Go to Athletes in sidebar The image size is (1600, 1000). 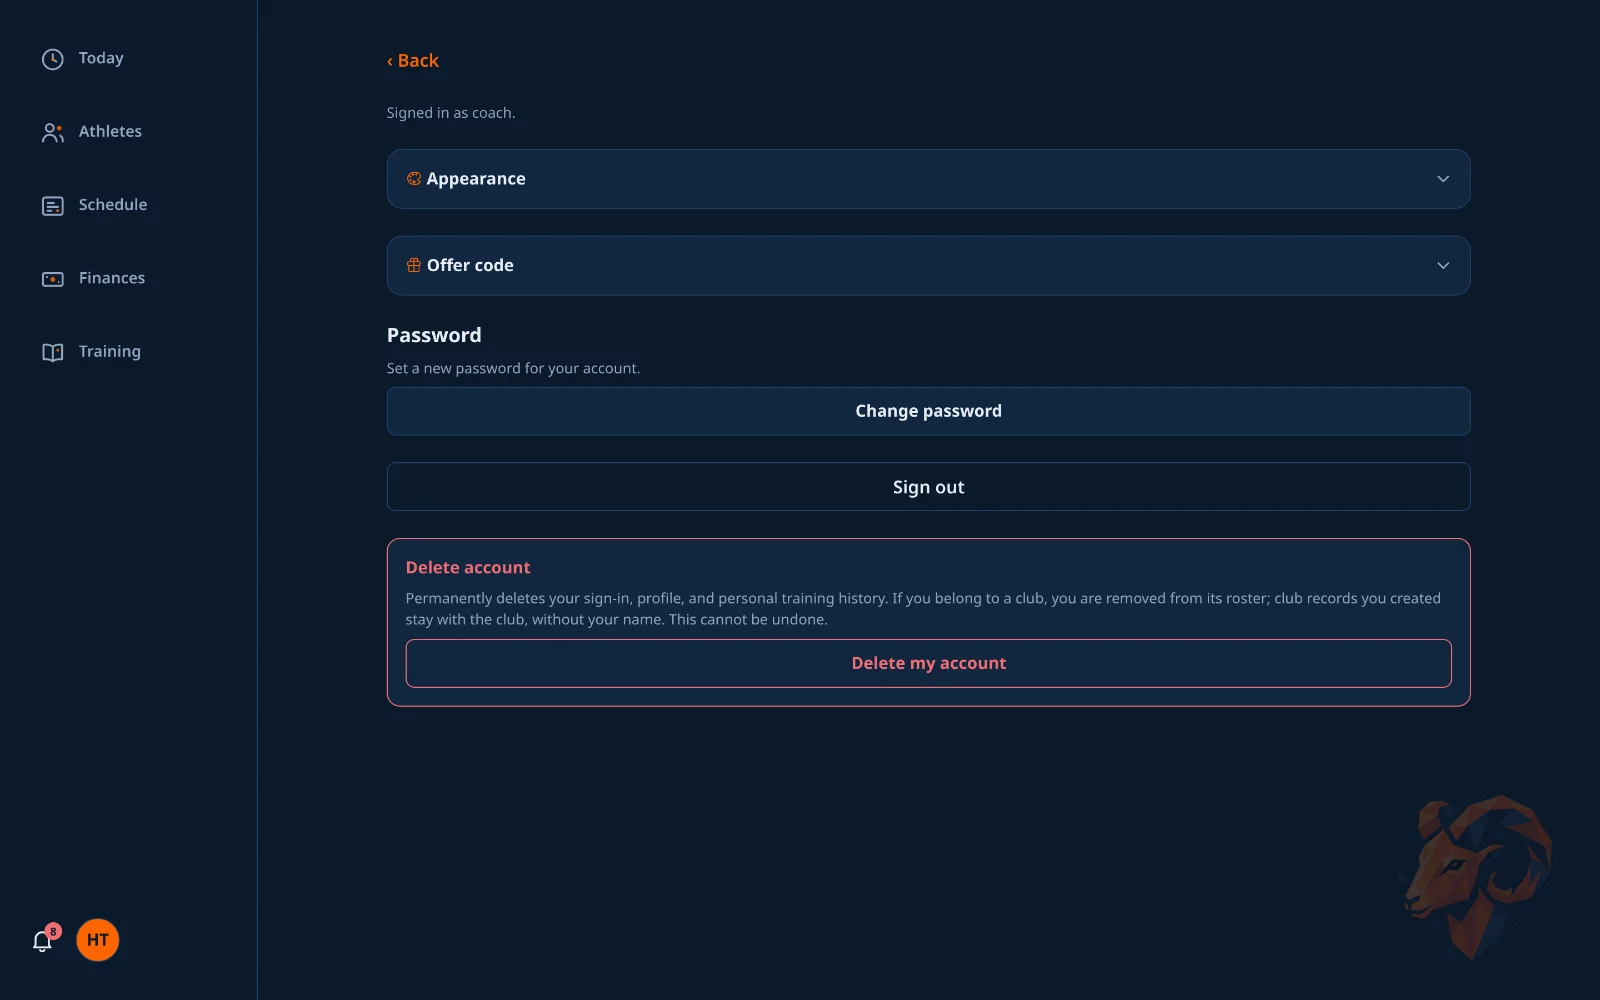[110, 131]
